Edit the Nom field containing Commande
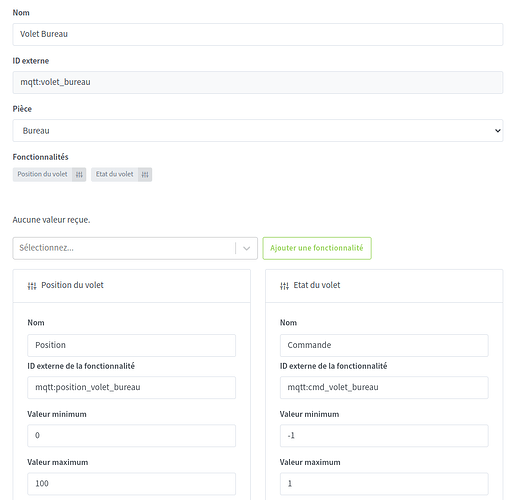The image size is (511, 500). click(384, 345)
